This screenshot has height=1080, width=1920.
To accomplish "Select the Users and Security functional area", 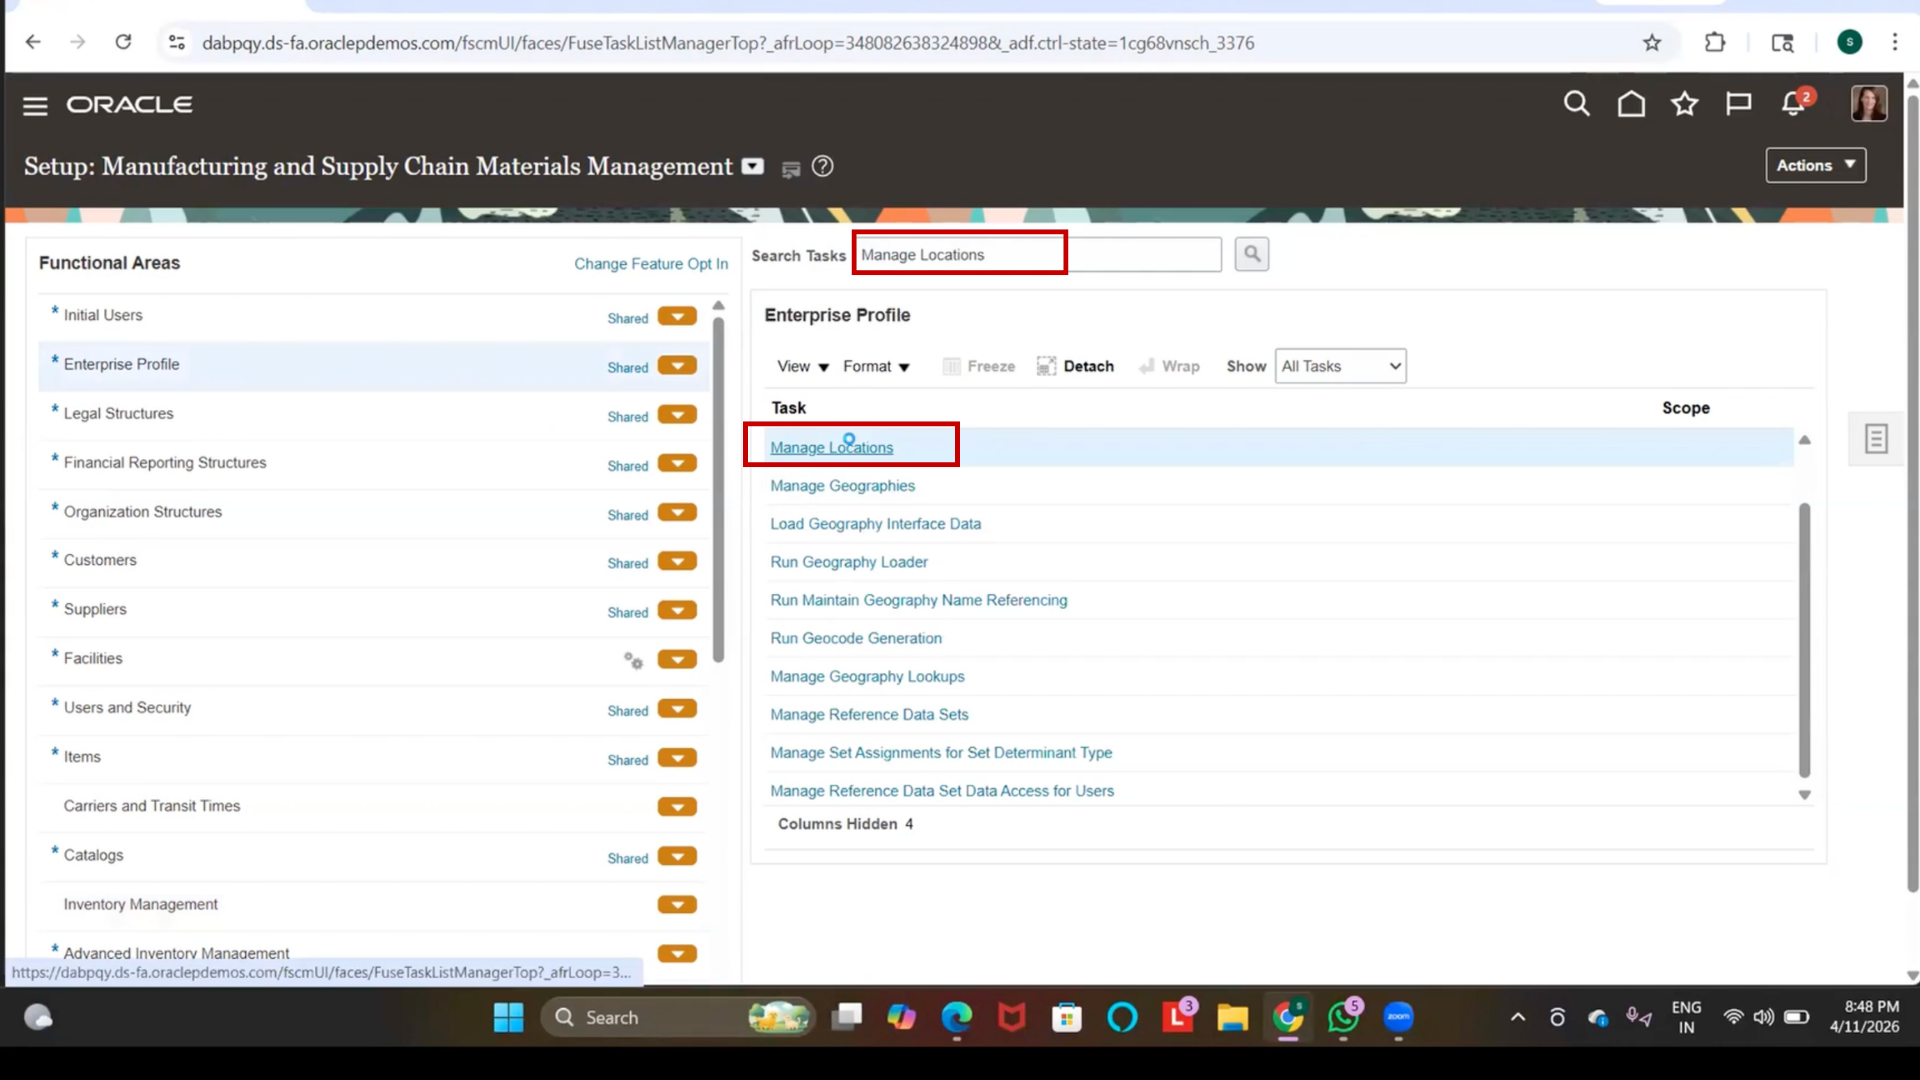I will [127, 707].
